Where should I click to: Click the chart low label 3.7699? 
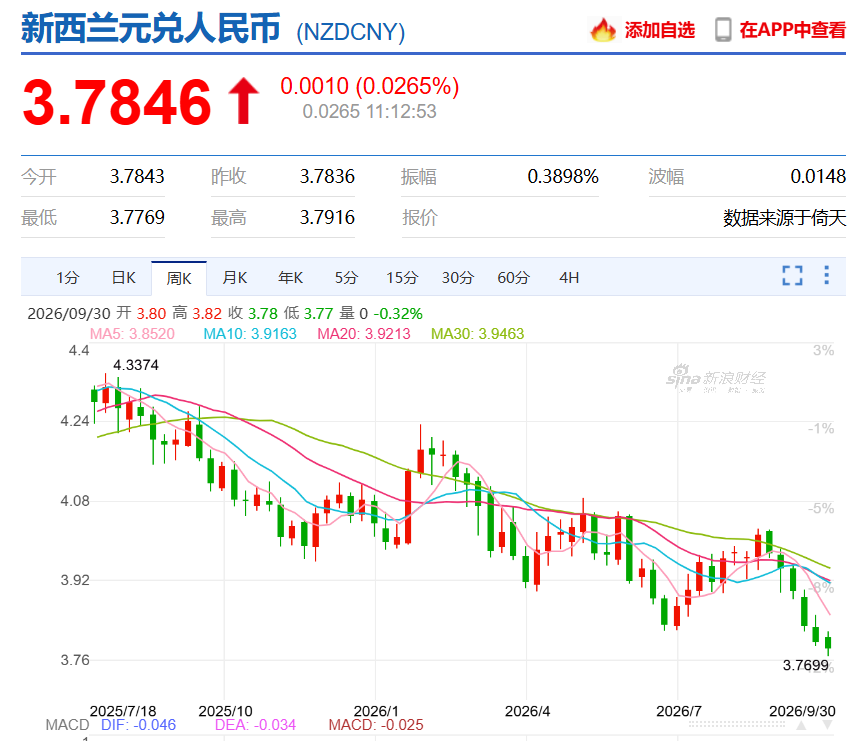806,665
